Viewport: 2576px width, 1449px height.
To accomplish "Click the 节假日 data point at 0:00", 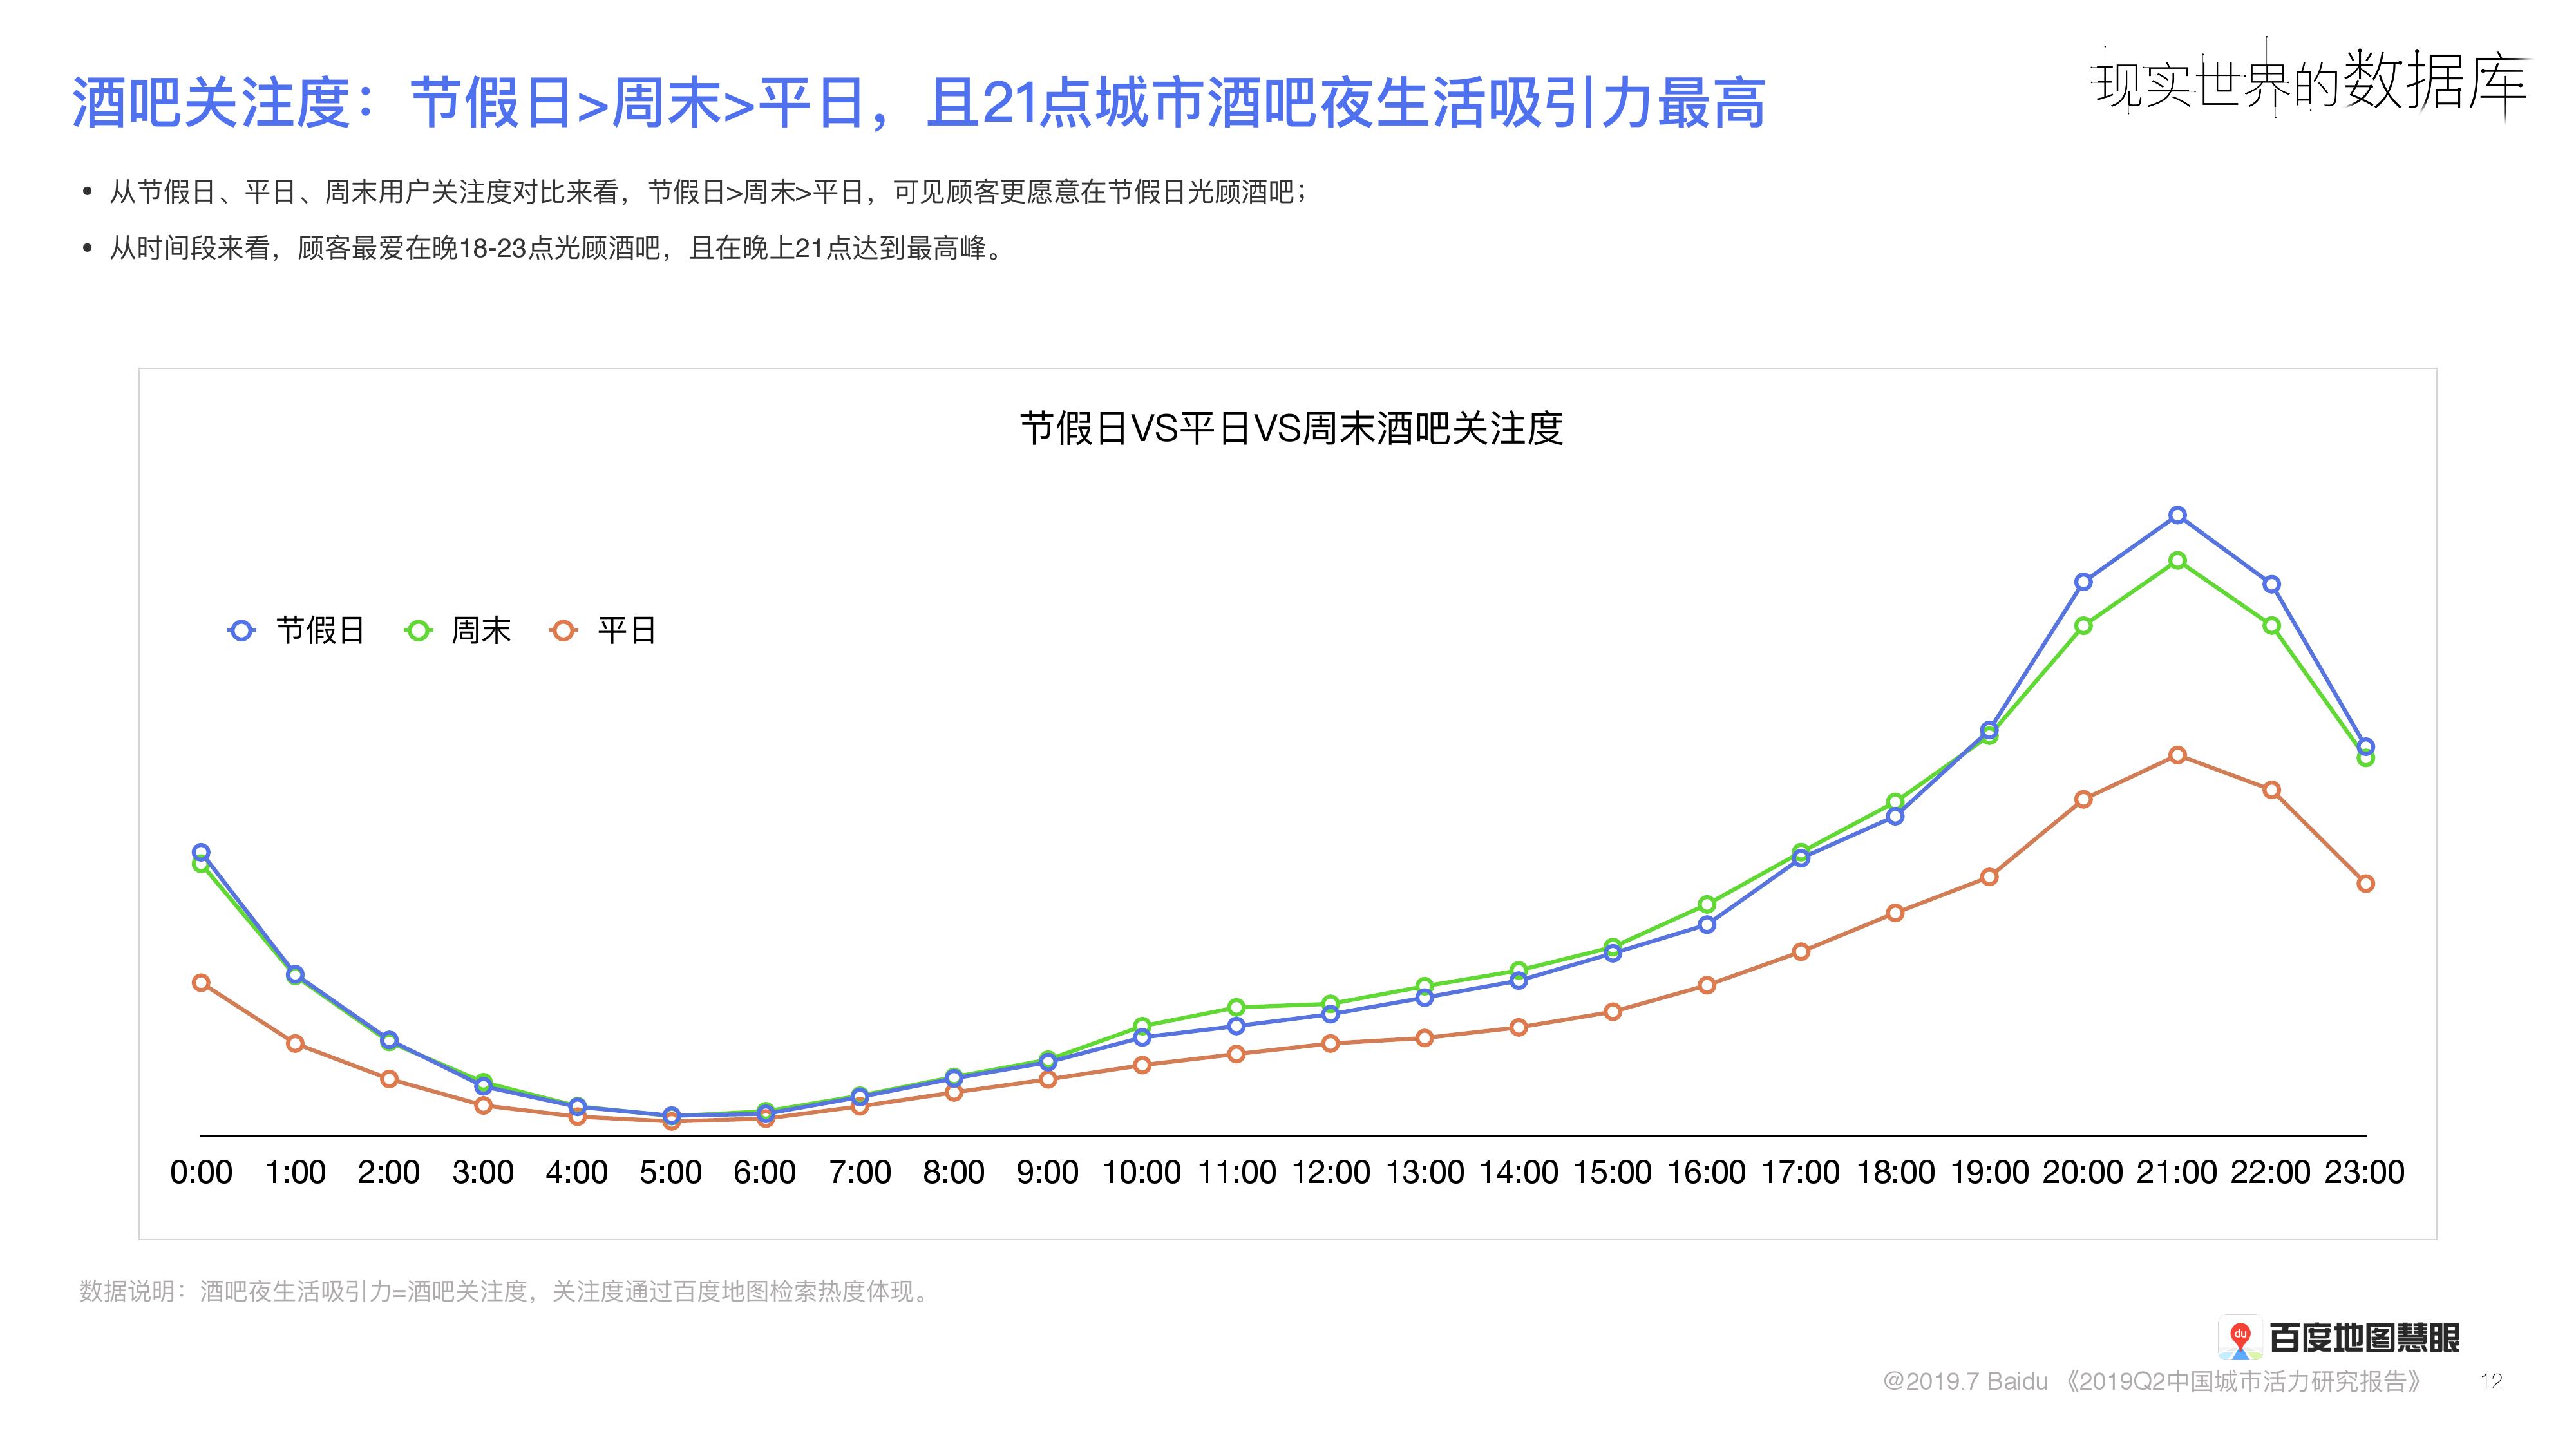I will pos(201,852).
